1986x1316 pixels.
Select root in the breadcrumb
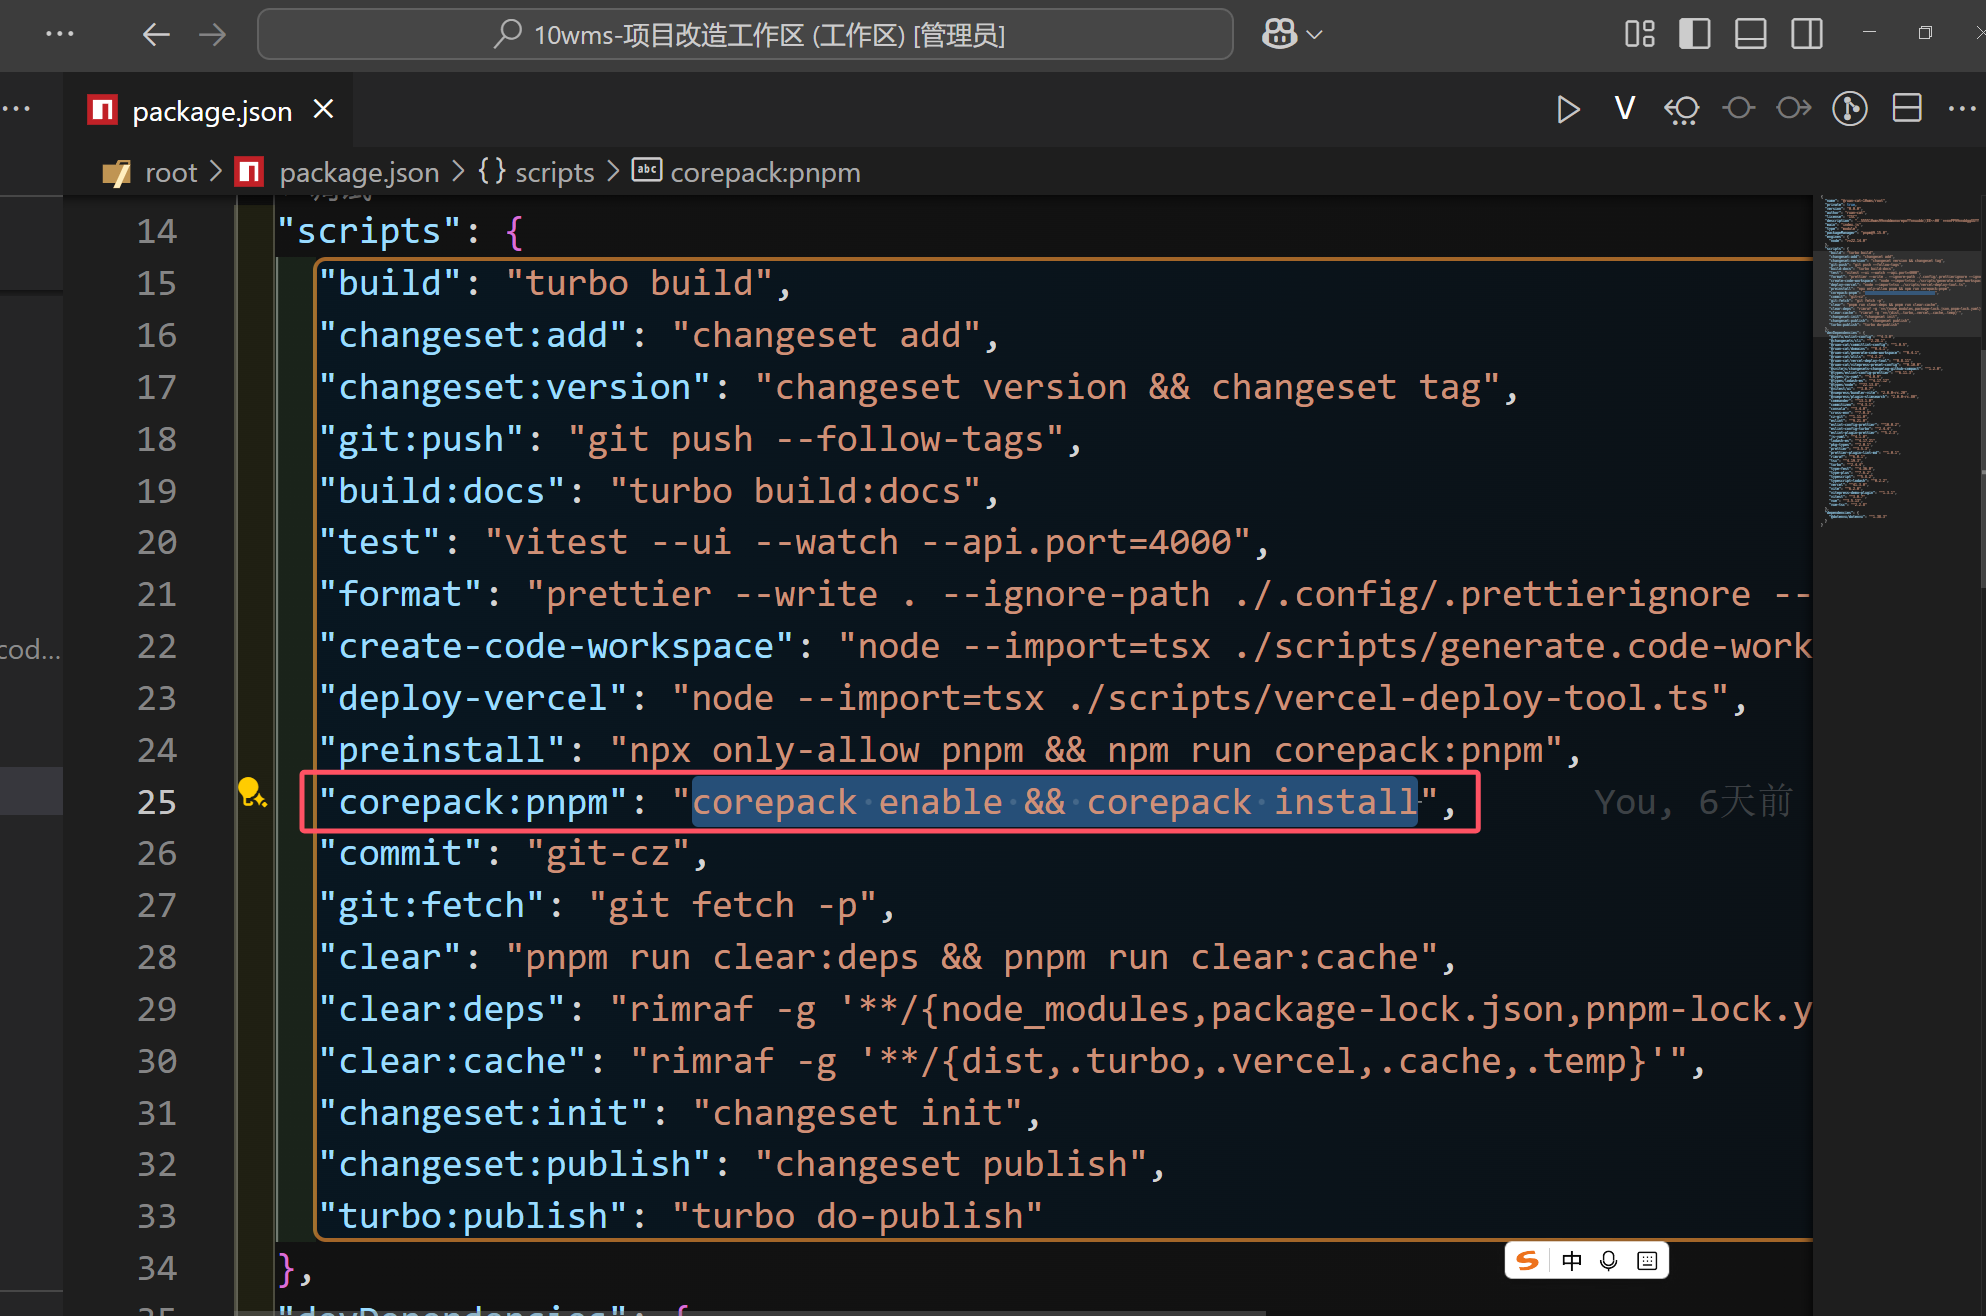(x=171, y=173)
